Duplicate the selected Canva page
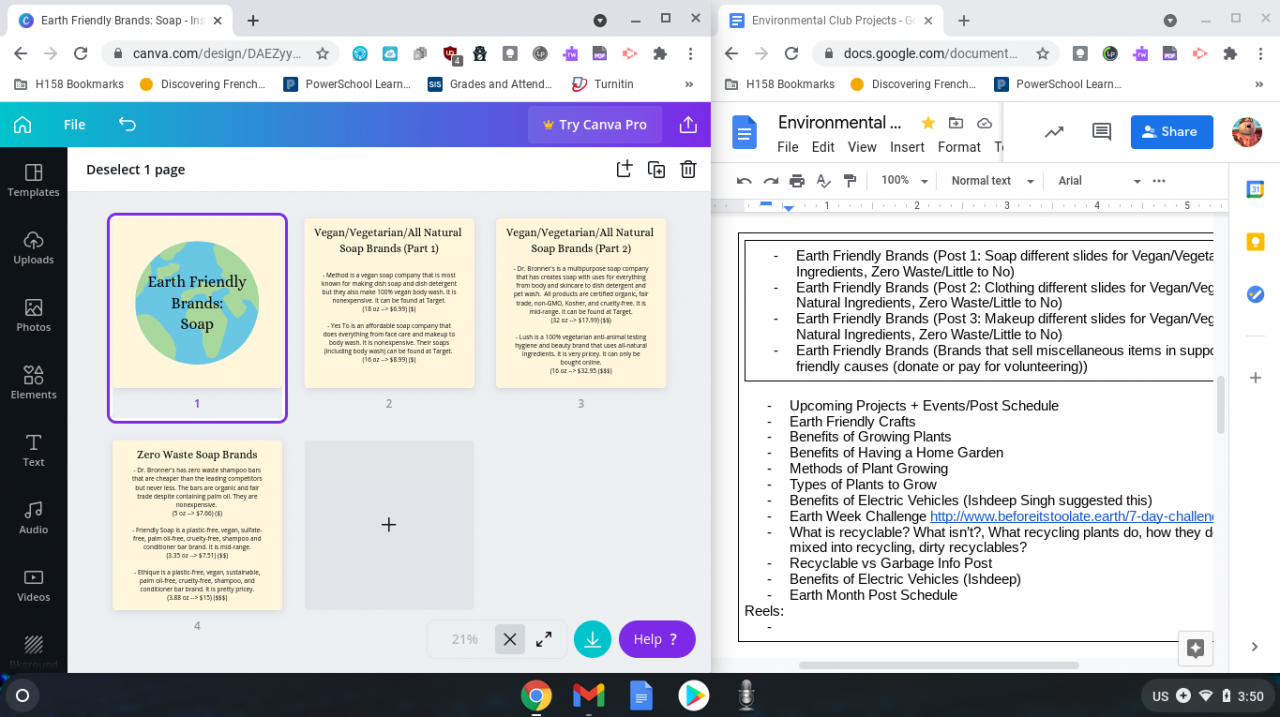This screenshot has width=1280, height=717. [x=656, y=169]
